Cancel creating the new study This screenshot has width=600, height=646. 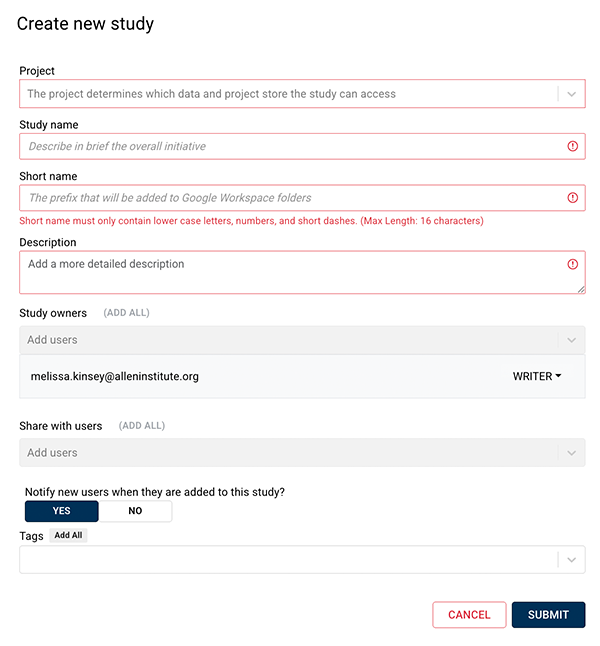469,615
